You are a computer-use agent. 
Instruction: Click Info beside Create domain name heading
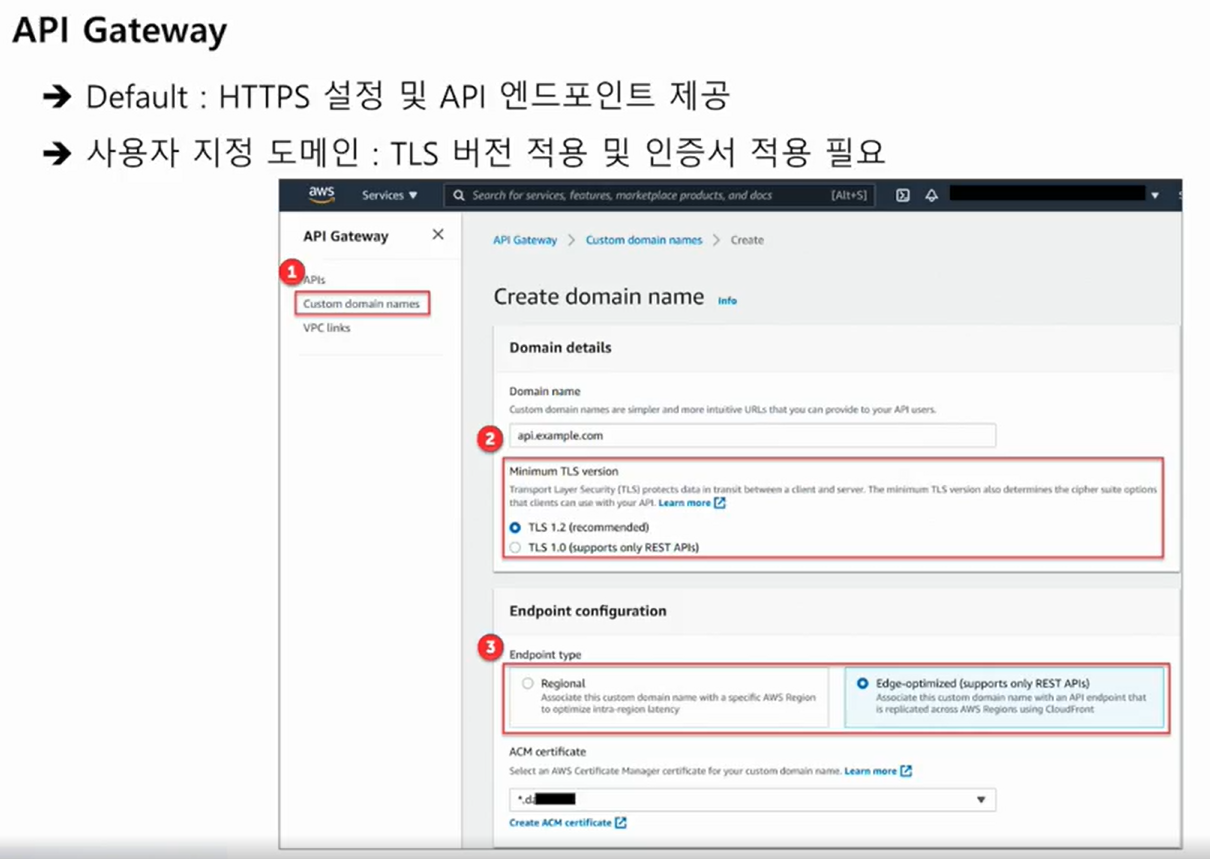[x=728, y=299]
